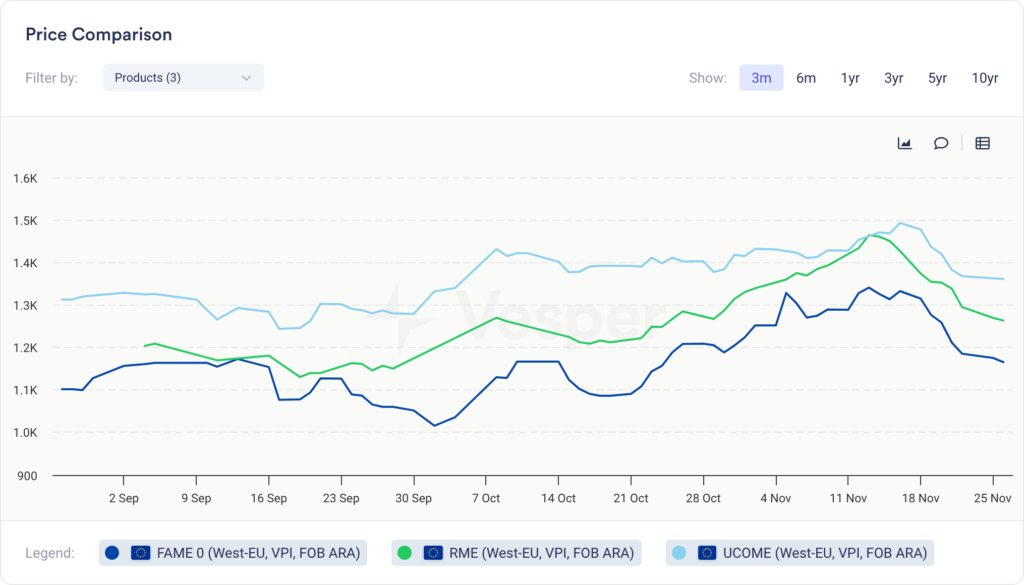Click EU flag icon beside UCOME

click(708, 552)
